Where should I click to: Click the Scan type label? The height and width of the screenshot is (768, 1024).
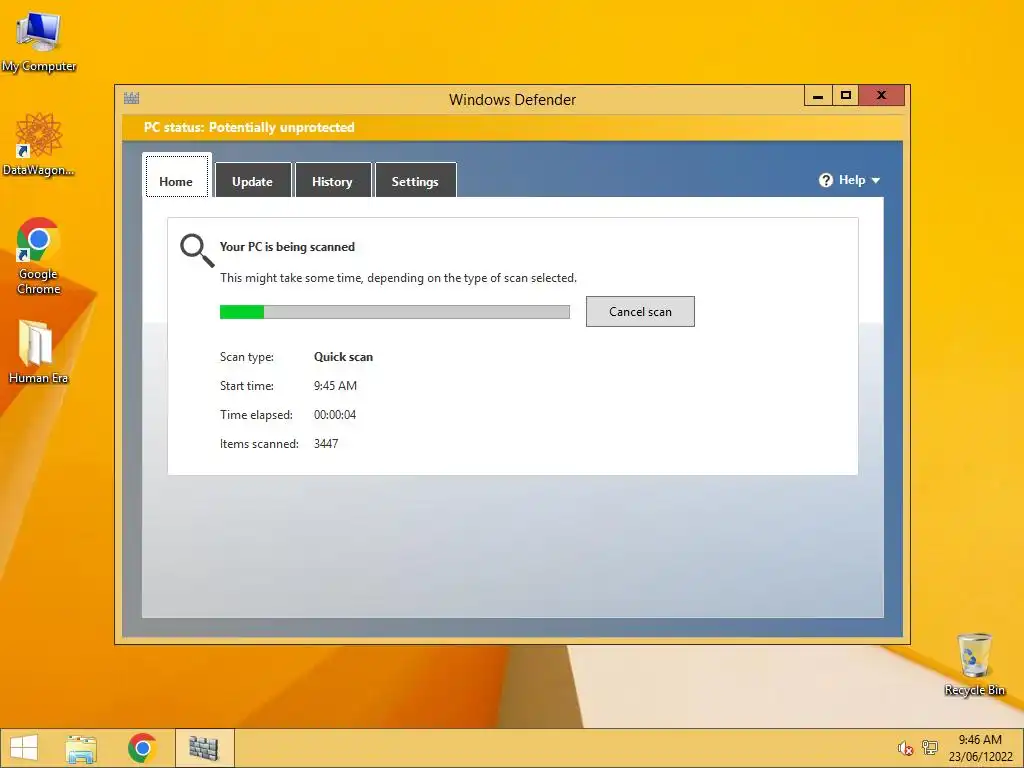click(x=247, y=357)
